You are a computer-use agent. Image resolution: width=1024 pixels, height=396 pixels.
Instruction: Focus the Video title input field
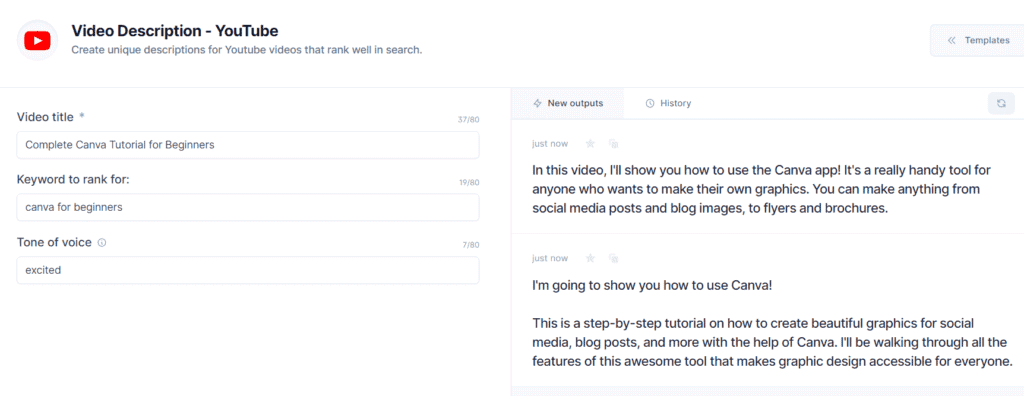[248, 145]
